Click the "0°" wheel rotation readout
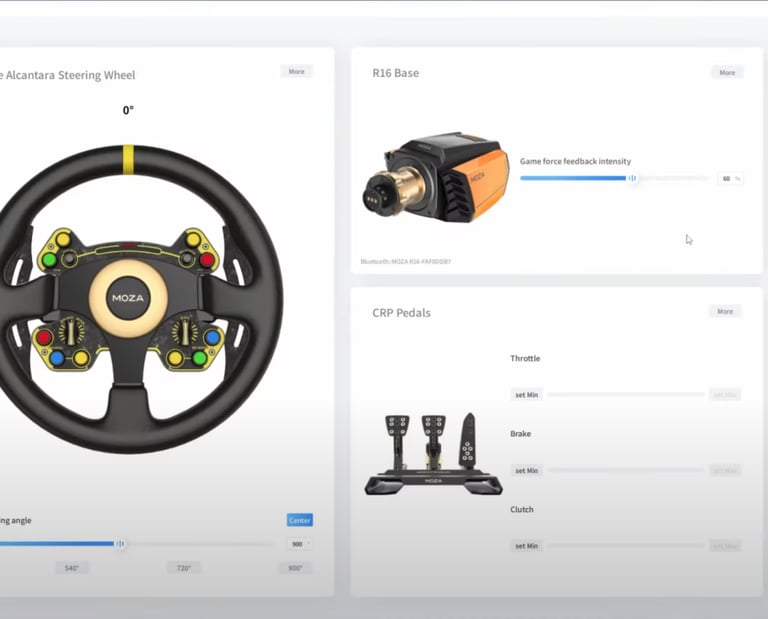 point(128,110)
